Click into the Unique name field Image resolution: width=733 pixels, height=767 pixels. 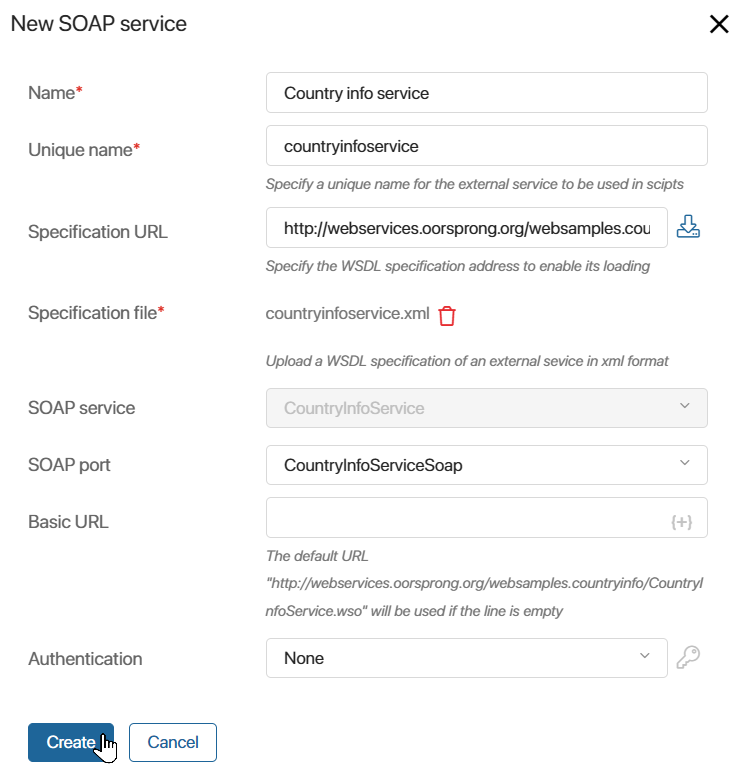point(486,146)
